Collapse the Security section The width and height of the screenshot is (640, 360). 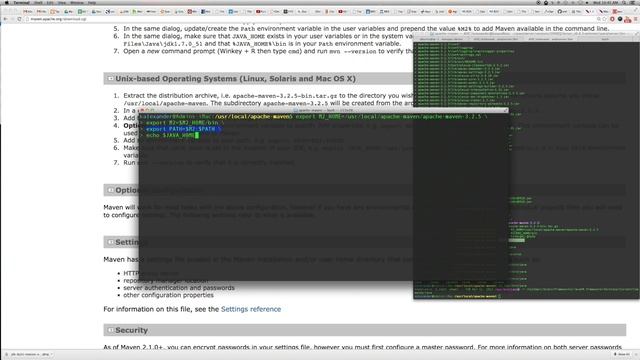coord(110,330)
